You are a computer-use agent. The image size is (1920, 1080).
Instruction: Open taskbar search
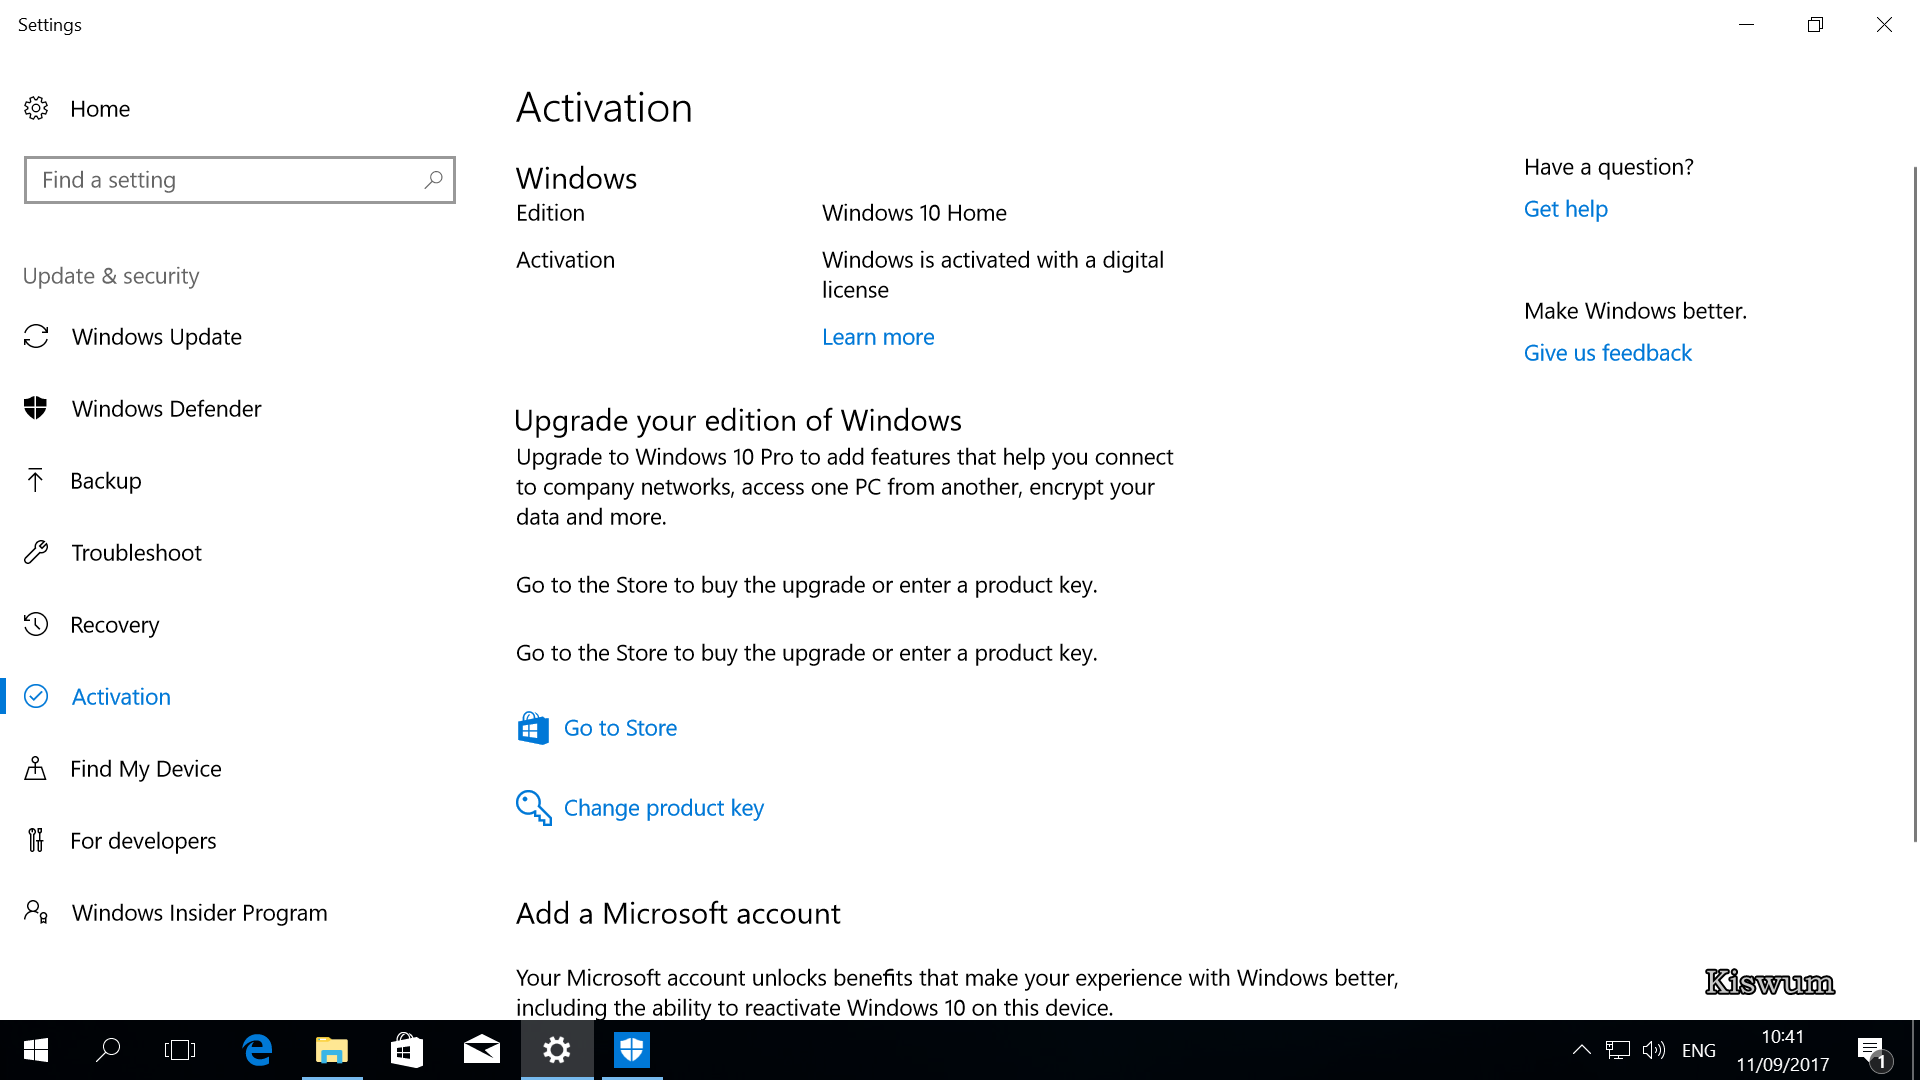coord(108,1050)
